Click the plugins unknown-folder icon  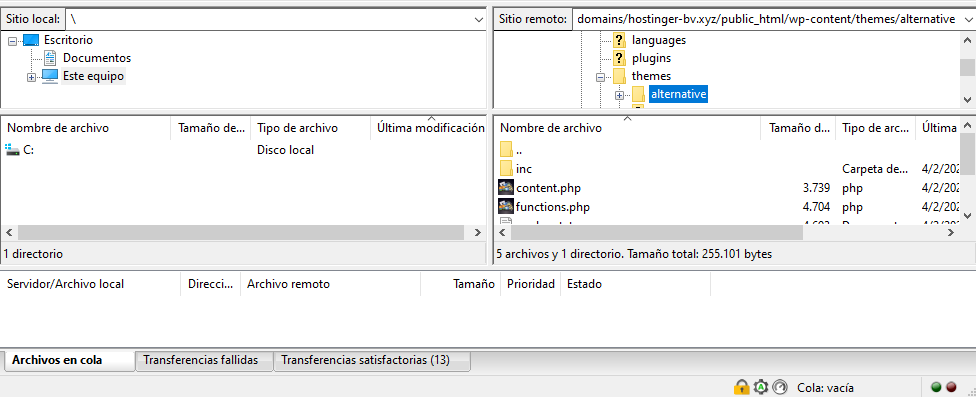tap(619, 58)
